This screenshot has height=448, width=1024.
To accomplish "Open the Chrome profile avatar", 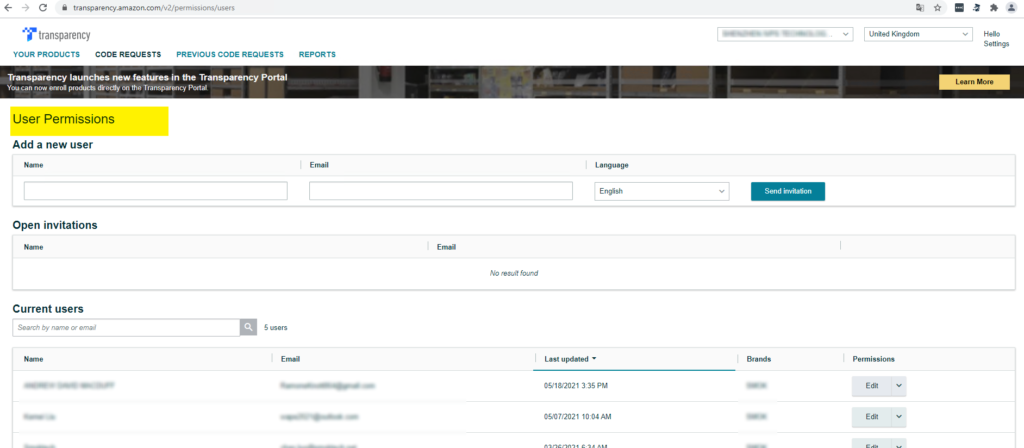I will [1011, 8].
